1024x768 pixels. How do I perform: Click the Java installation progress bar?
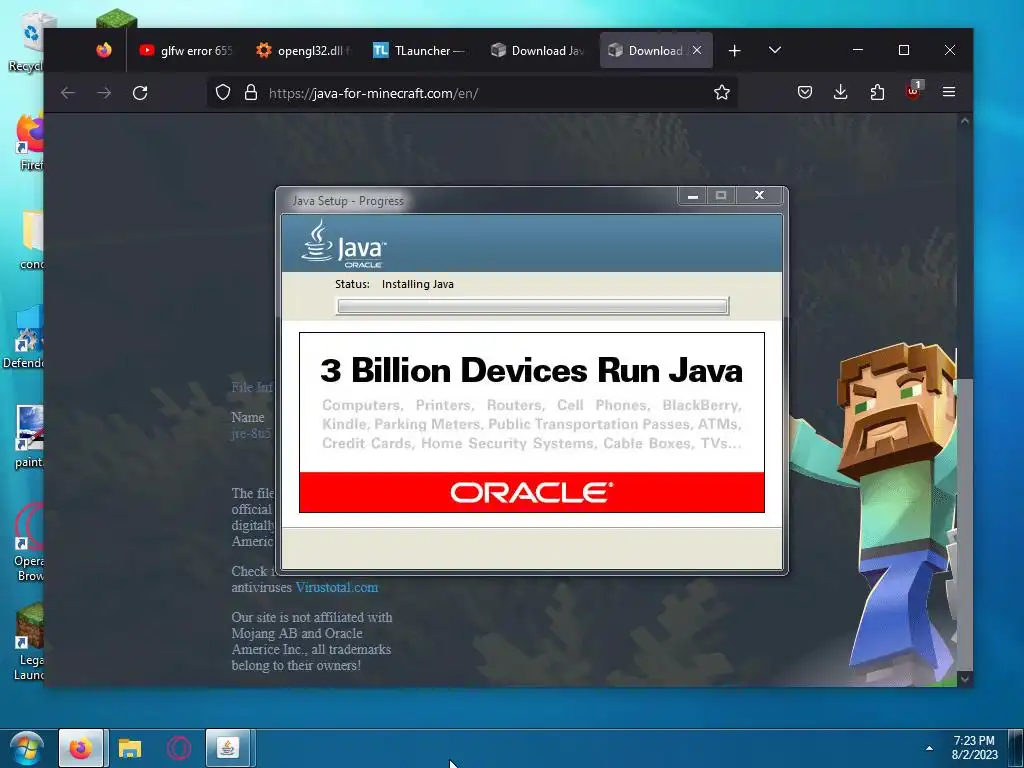532,306
